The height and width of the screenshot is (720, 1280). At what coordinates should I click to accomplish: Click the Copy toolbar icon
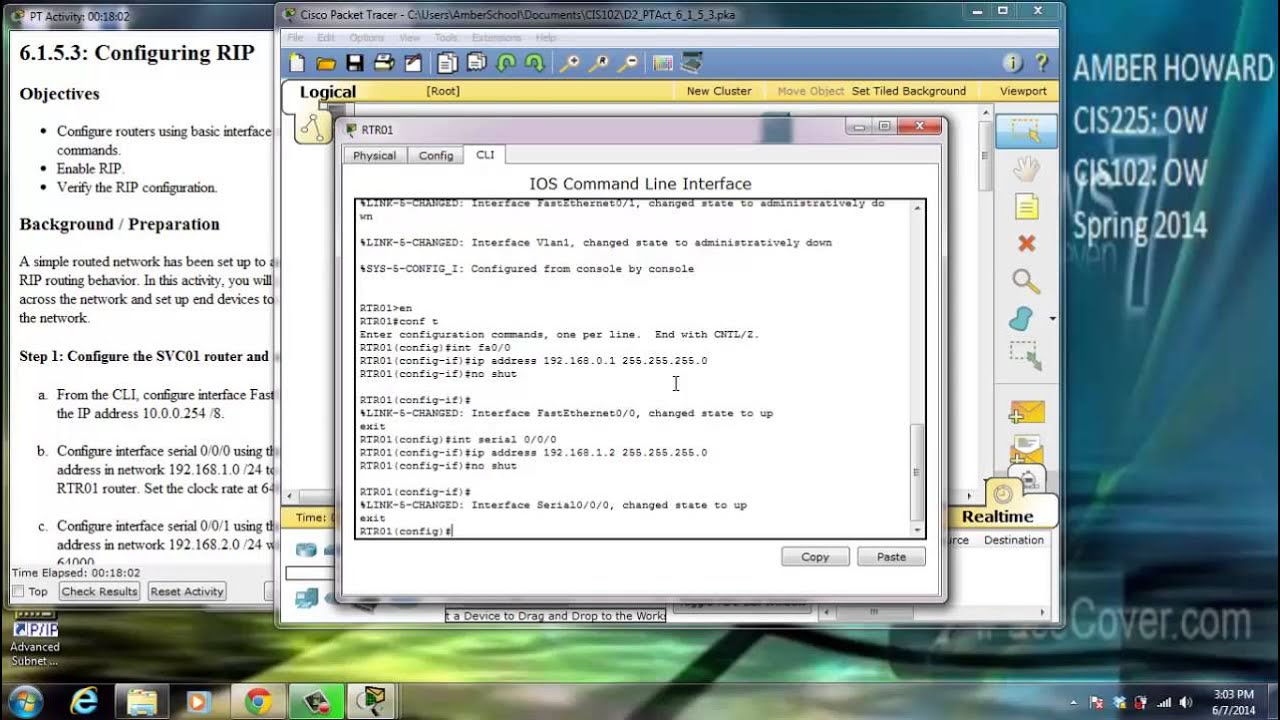(447, 63)
